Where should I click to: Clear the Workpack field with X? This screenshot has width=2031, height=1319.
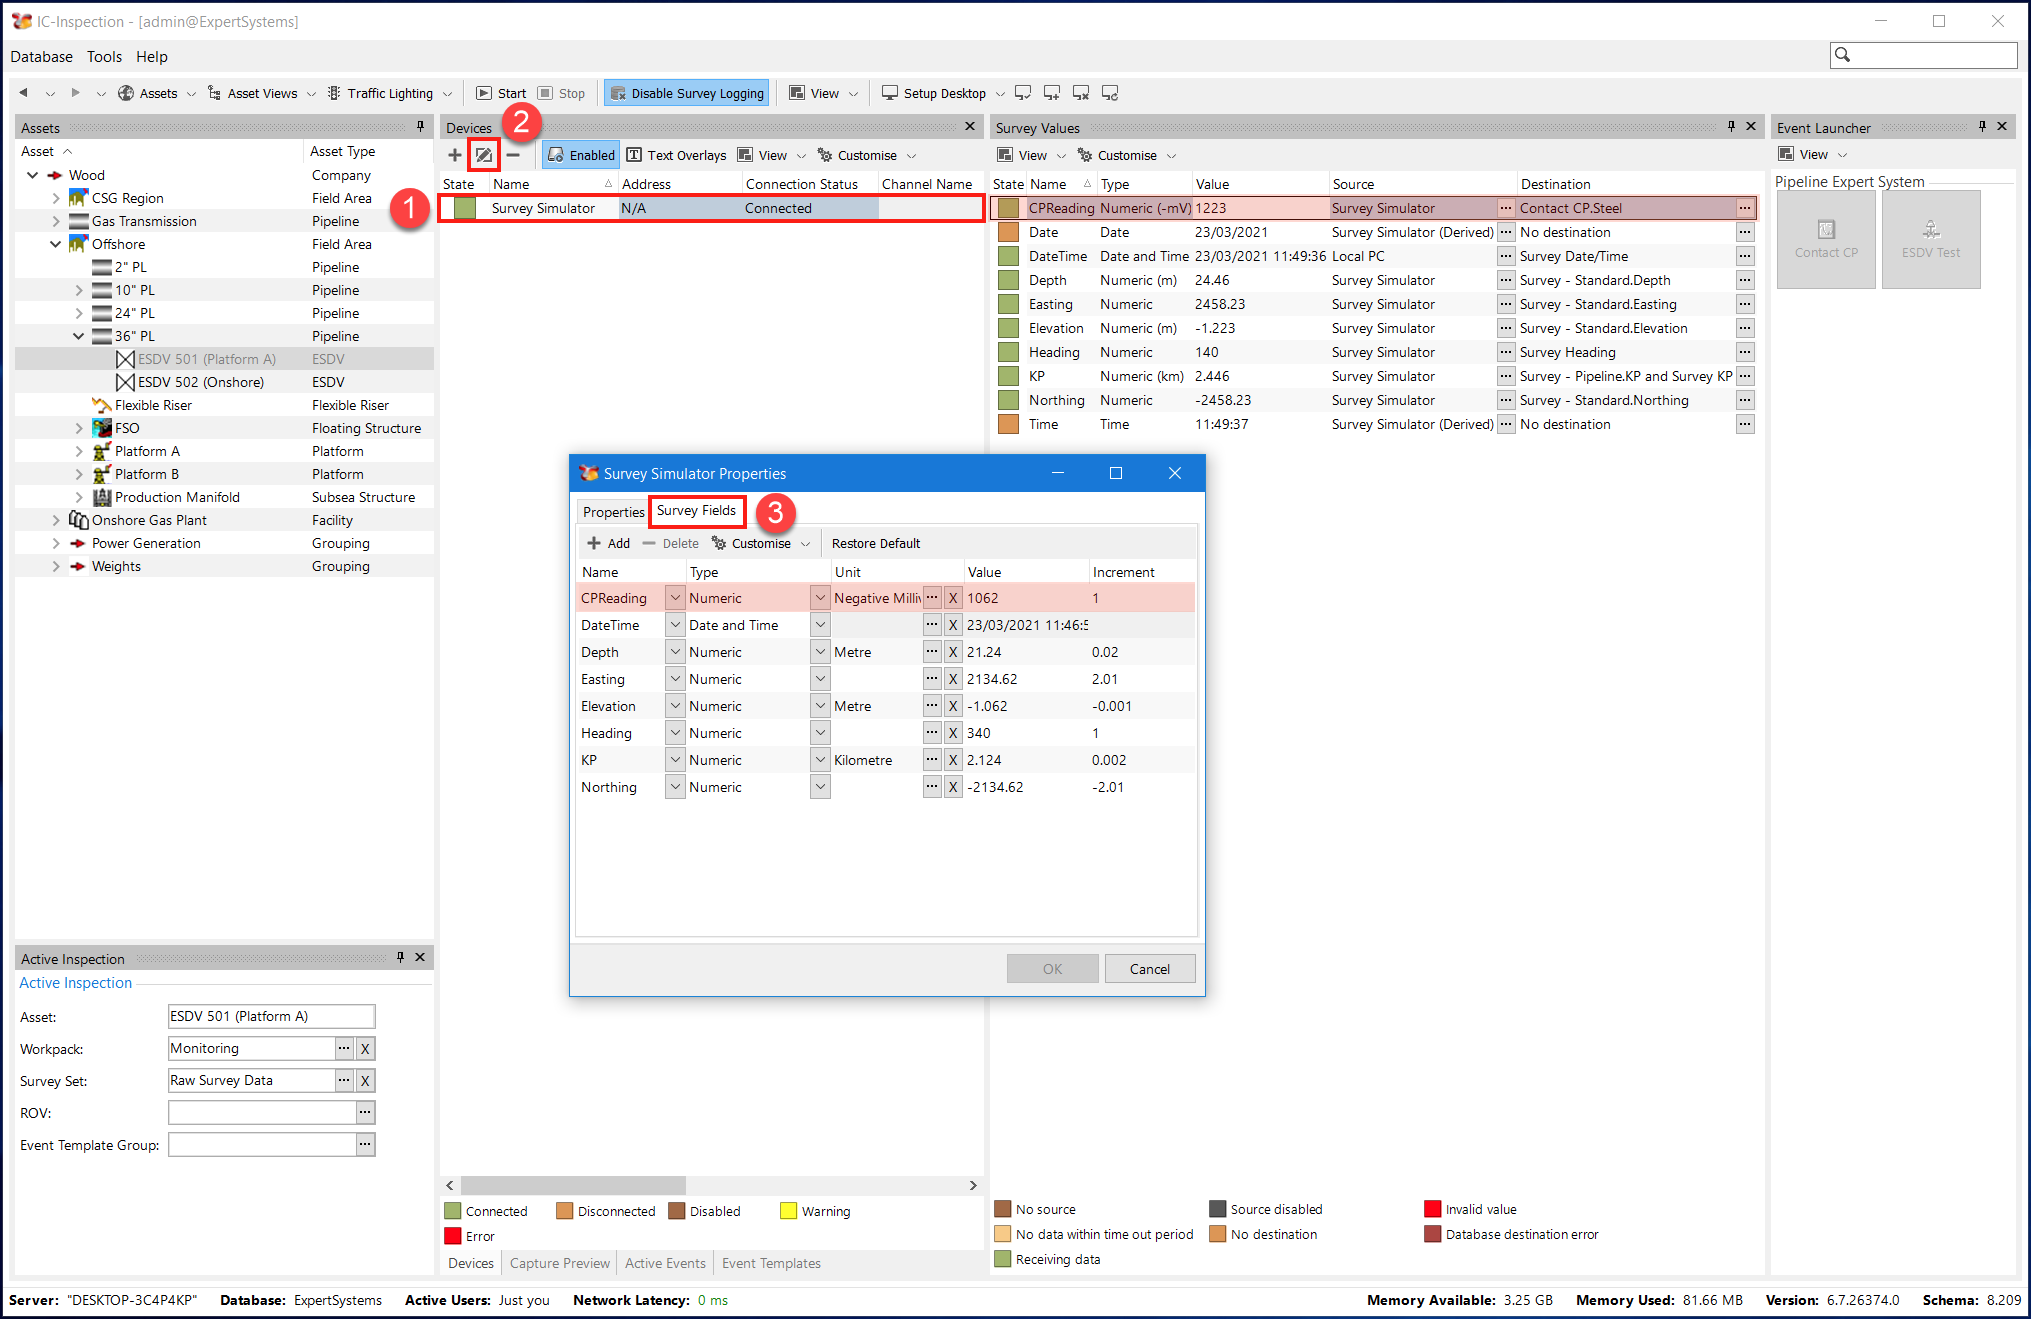tap(365, 1049)
